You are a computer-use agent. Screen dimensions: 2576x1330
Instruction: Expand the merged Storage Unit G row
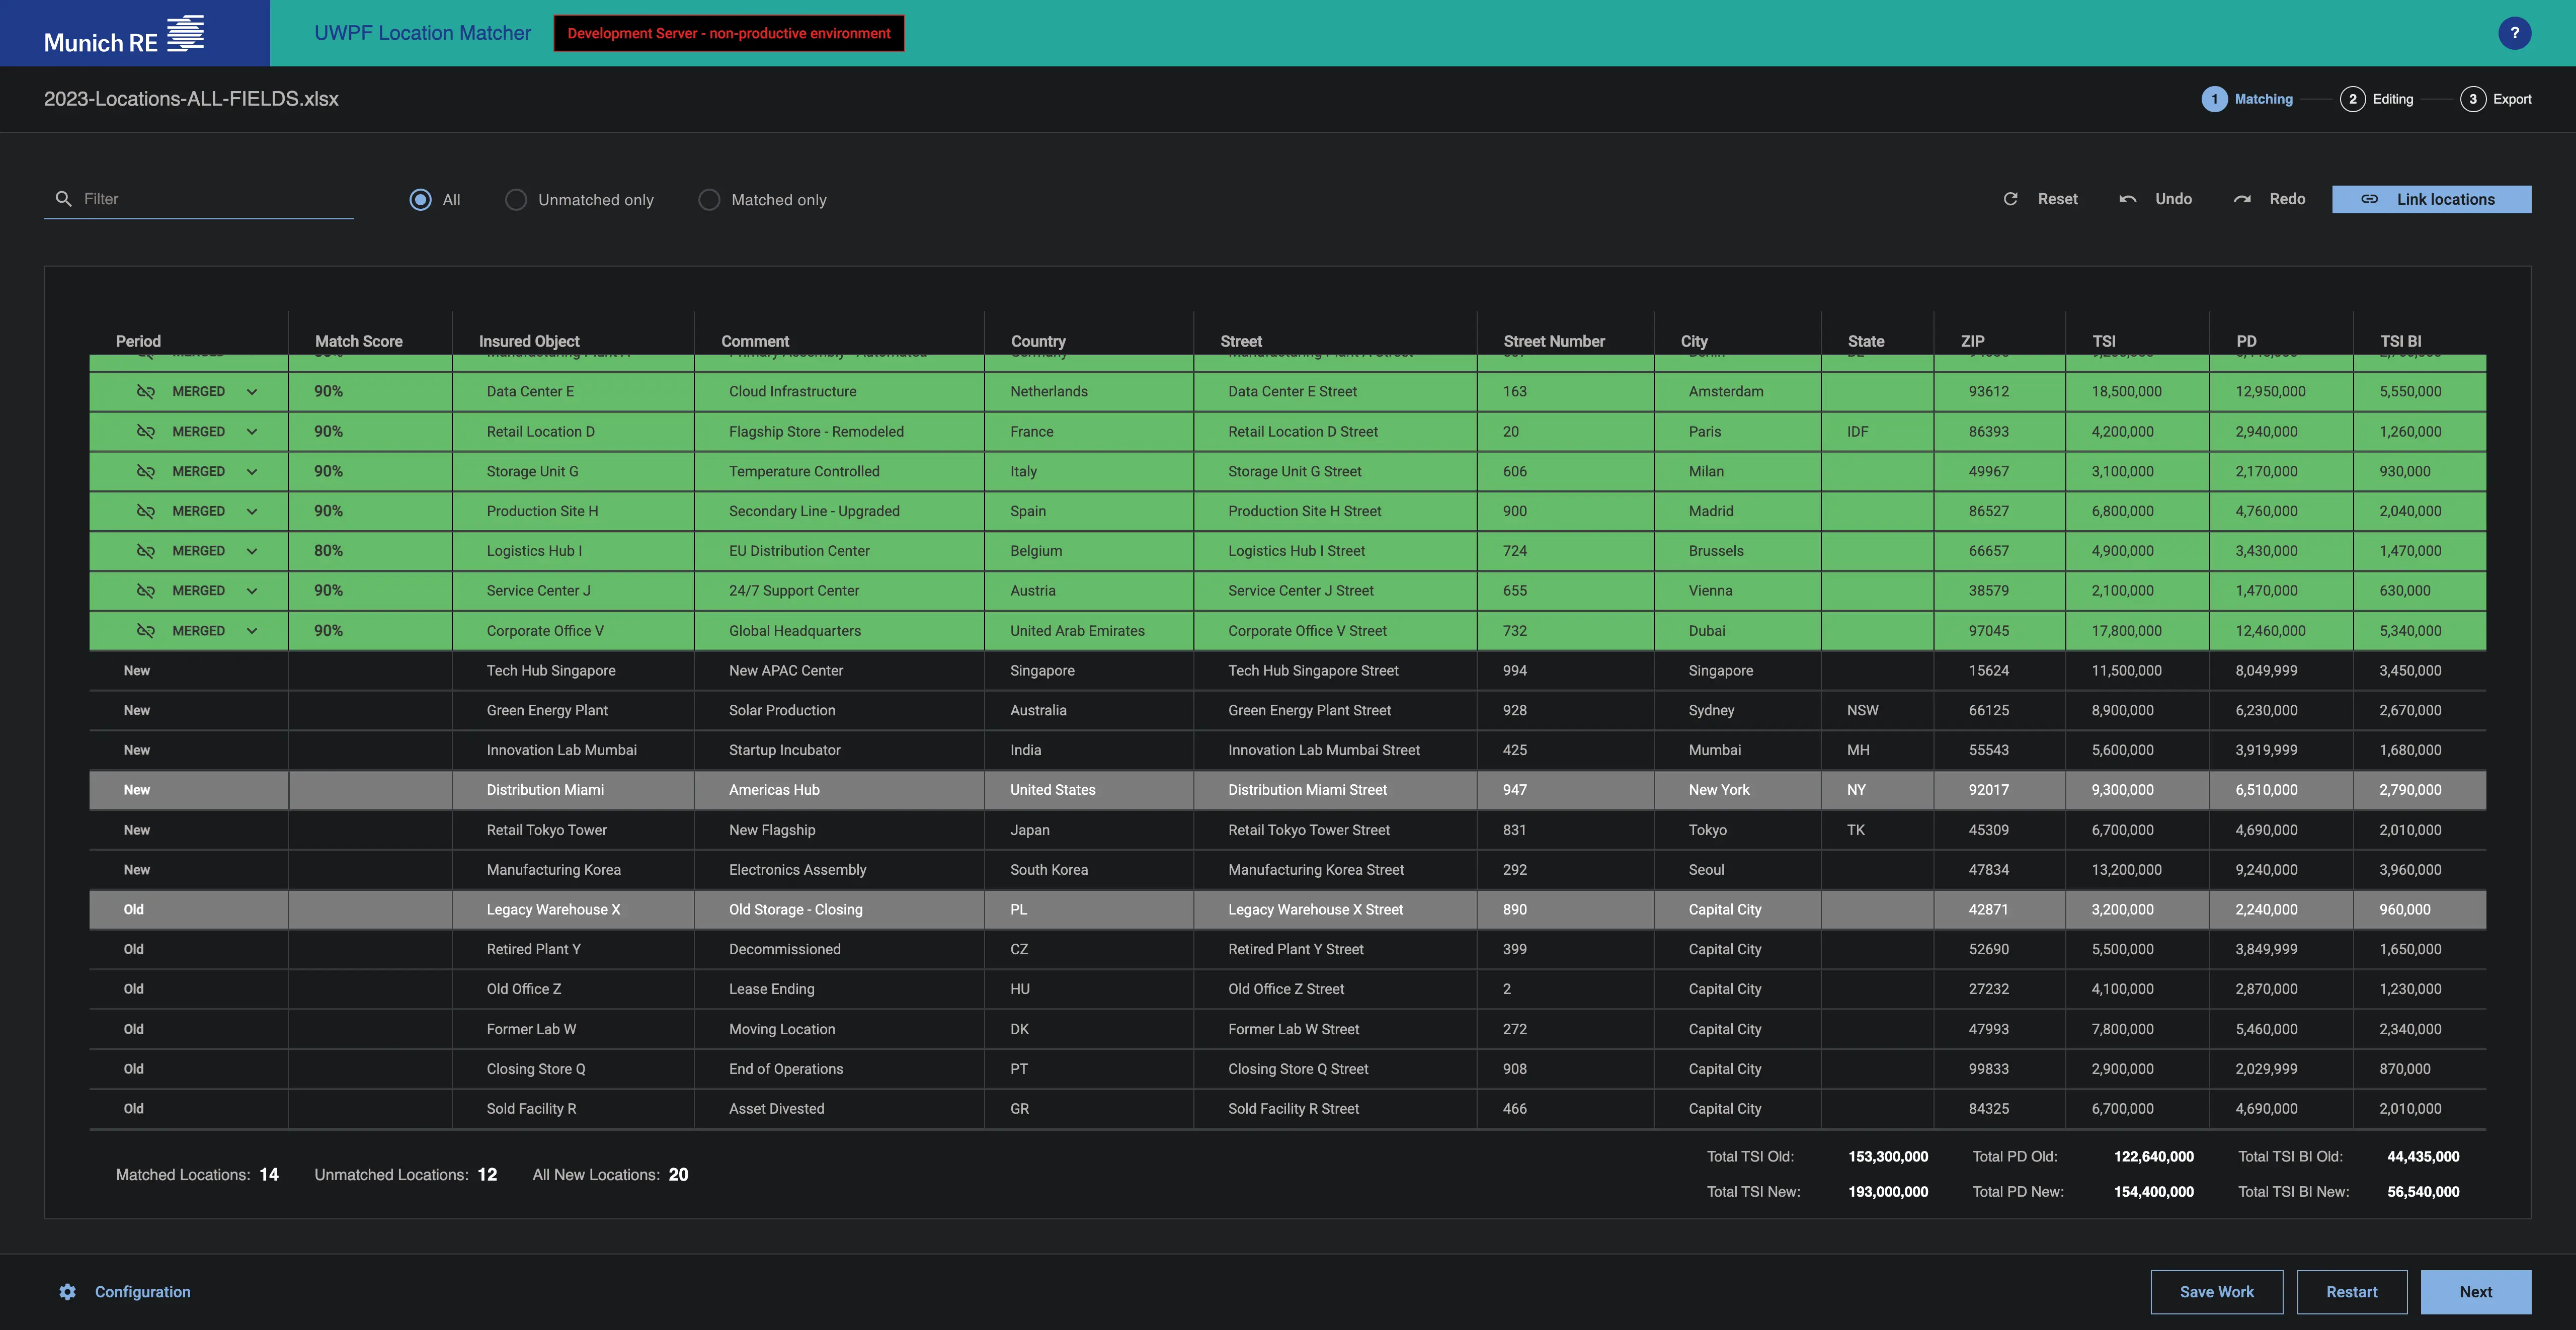click(x=252, y=471)
